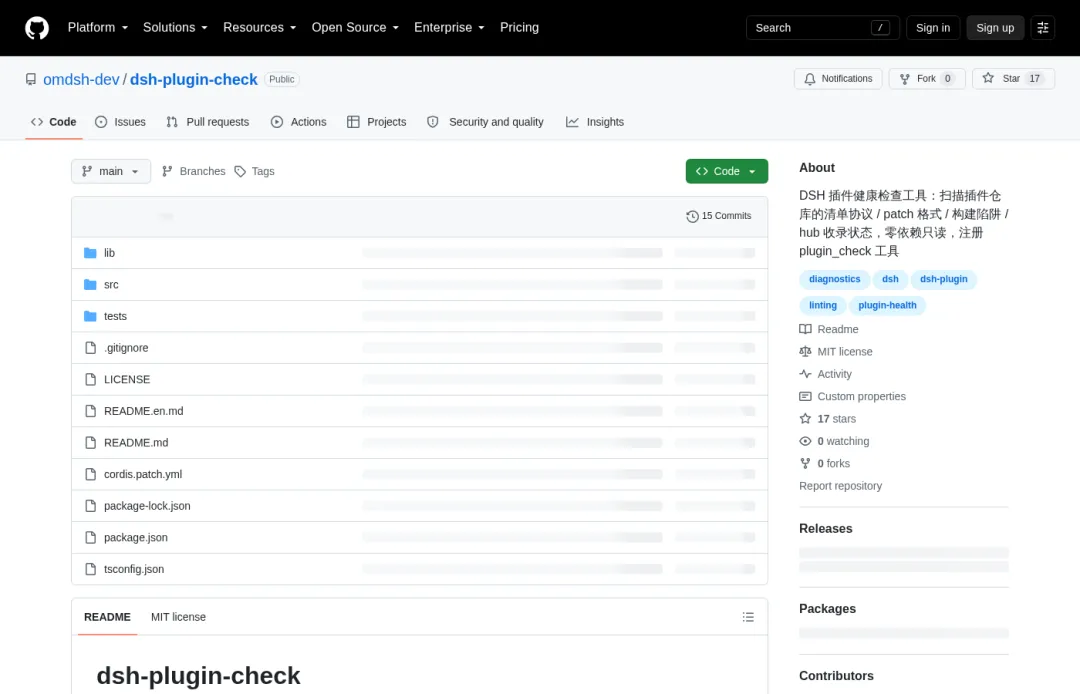Select the Code tab
This screenshot has height=694, width=1080.
(x=54, y=122)
